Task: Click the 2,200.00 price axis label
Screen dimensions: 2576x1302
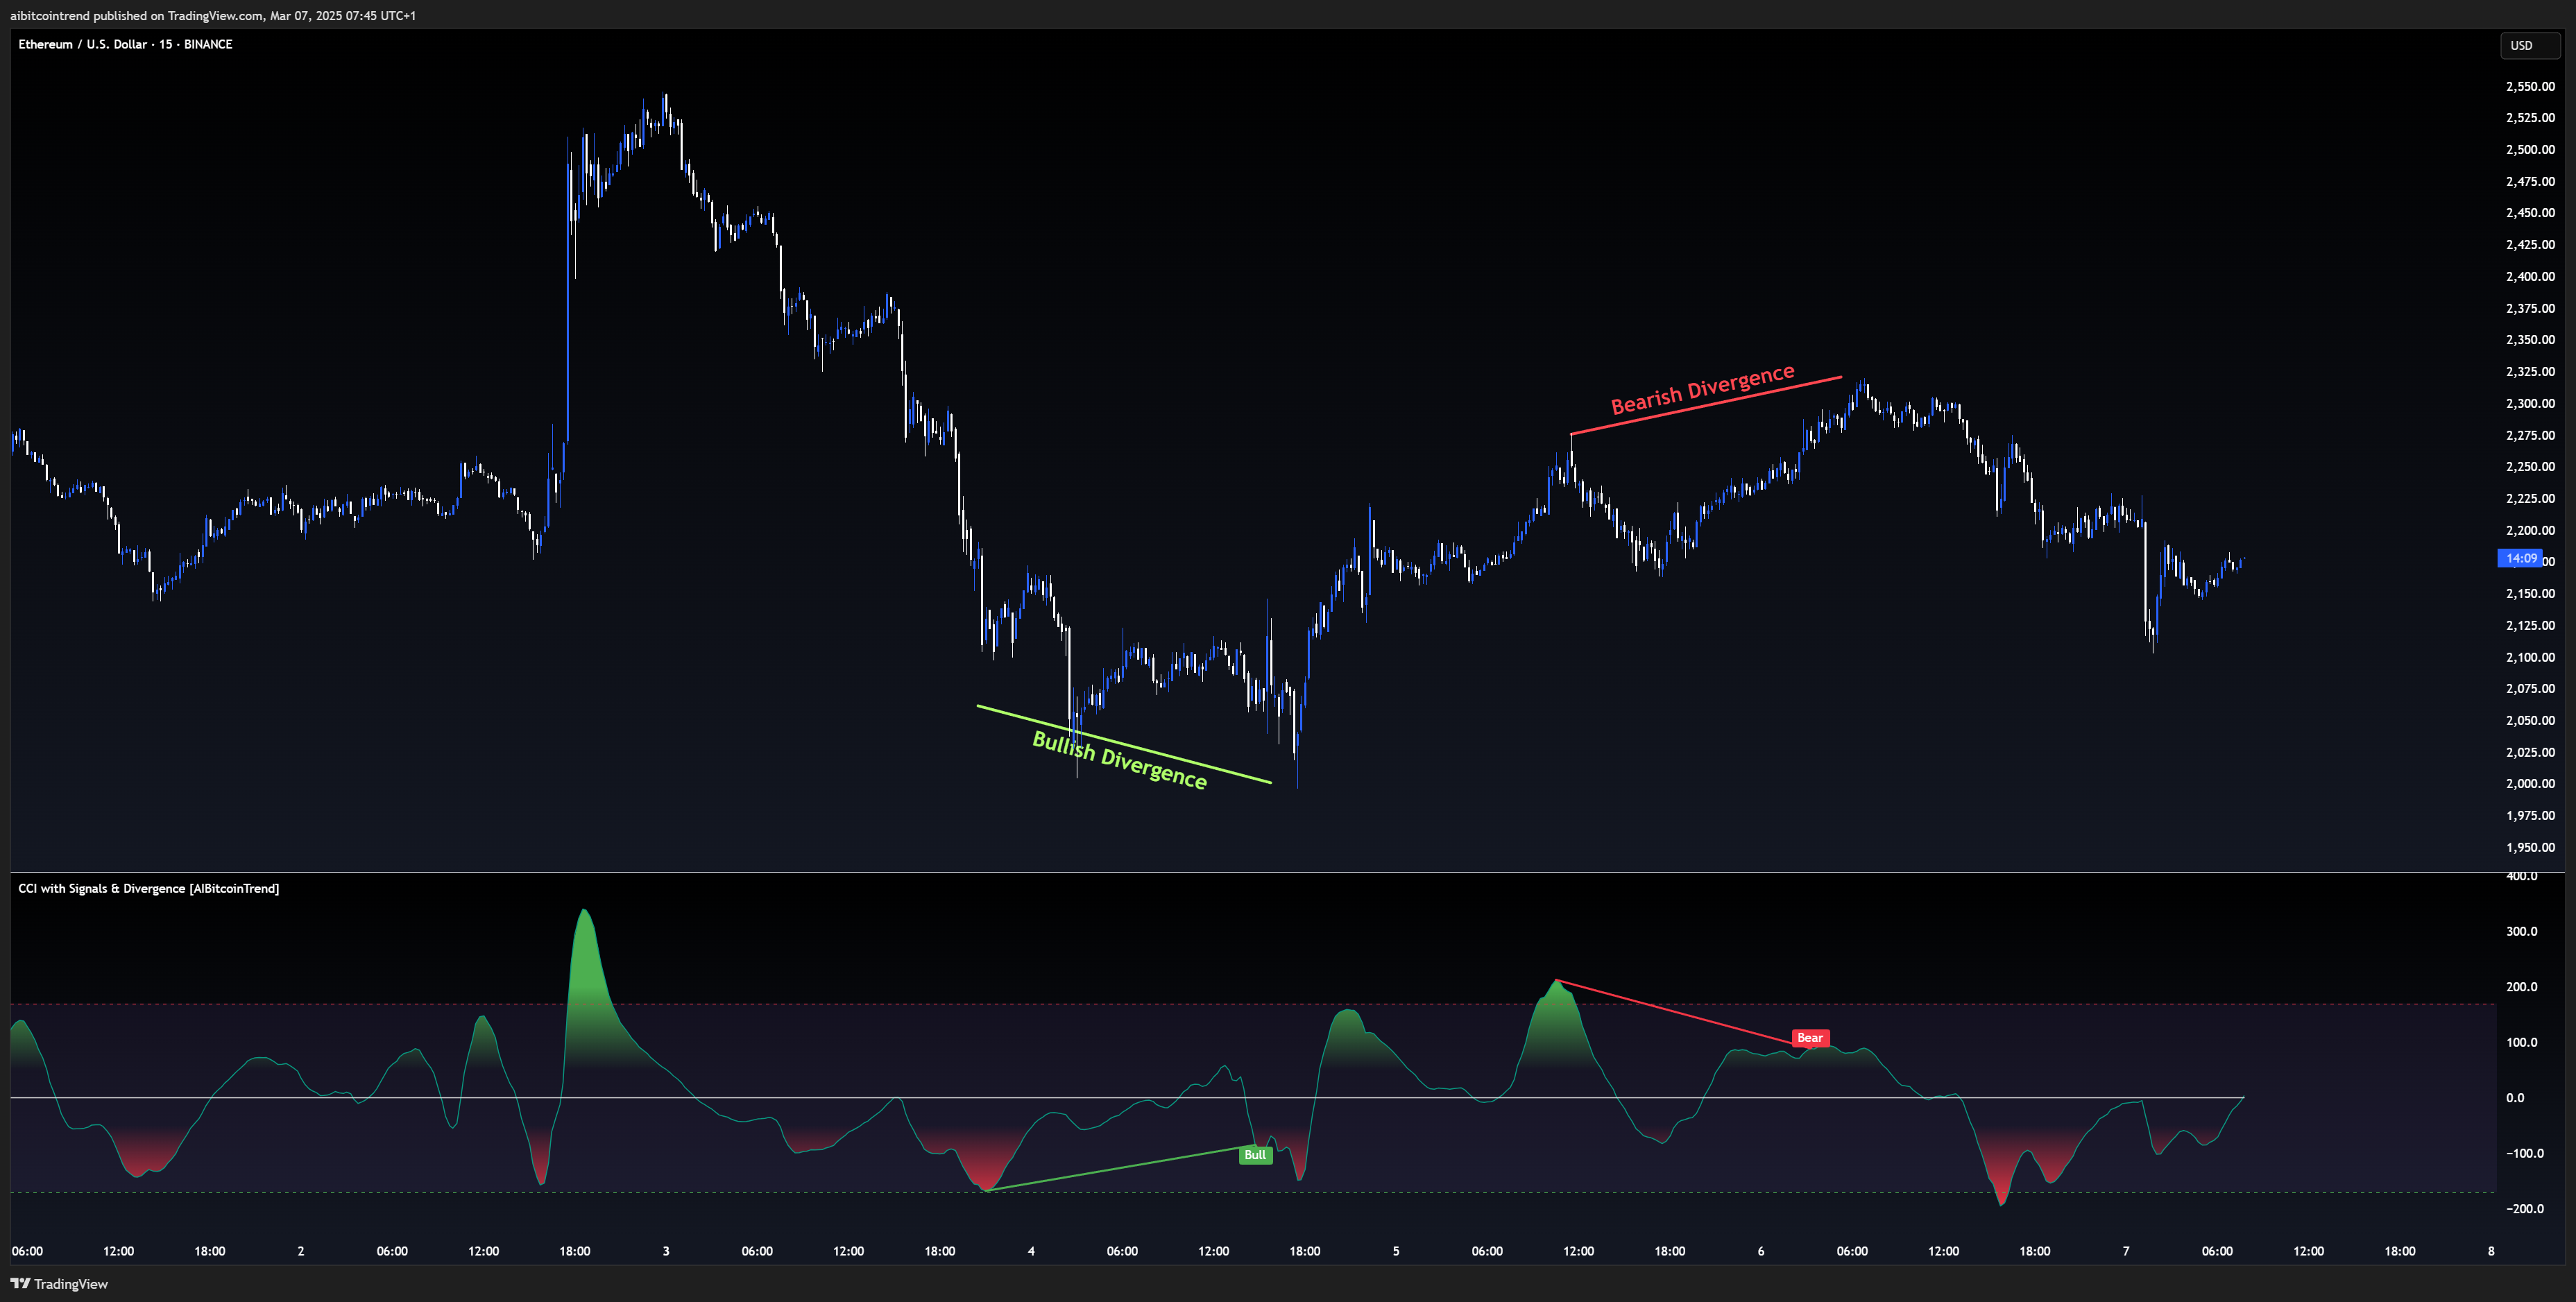Action: point(2529,531)
